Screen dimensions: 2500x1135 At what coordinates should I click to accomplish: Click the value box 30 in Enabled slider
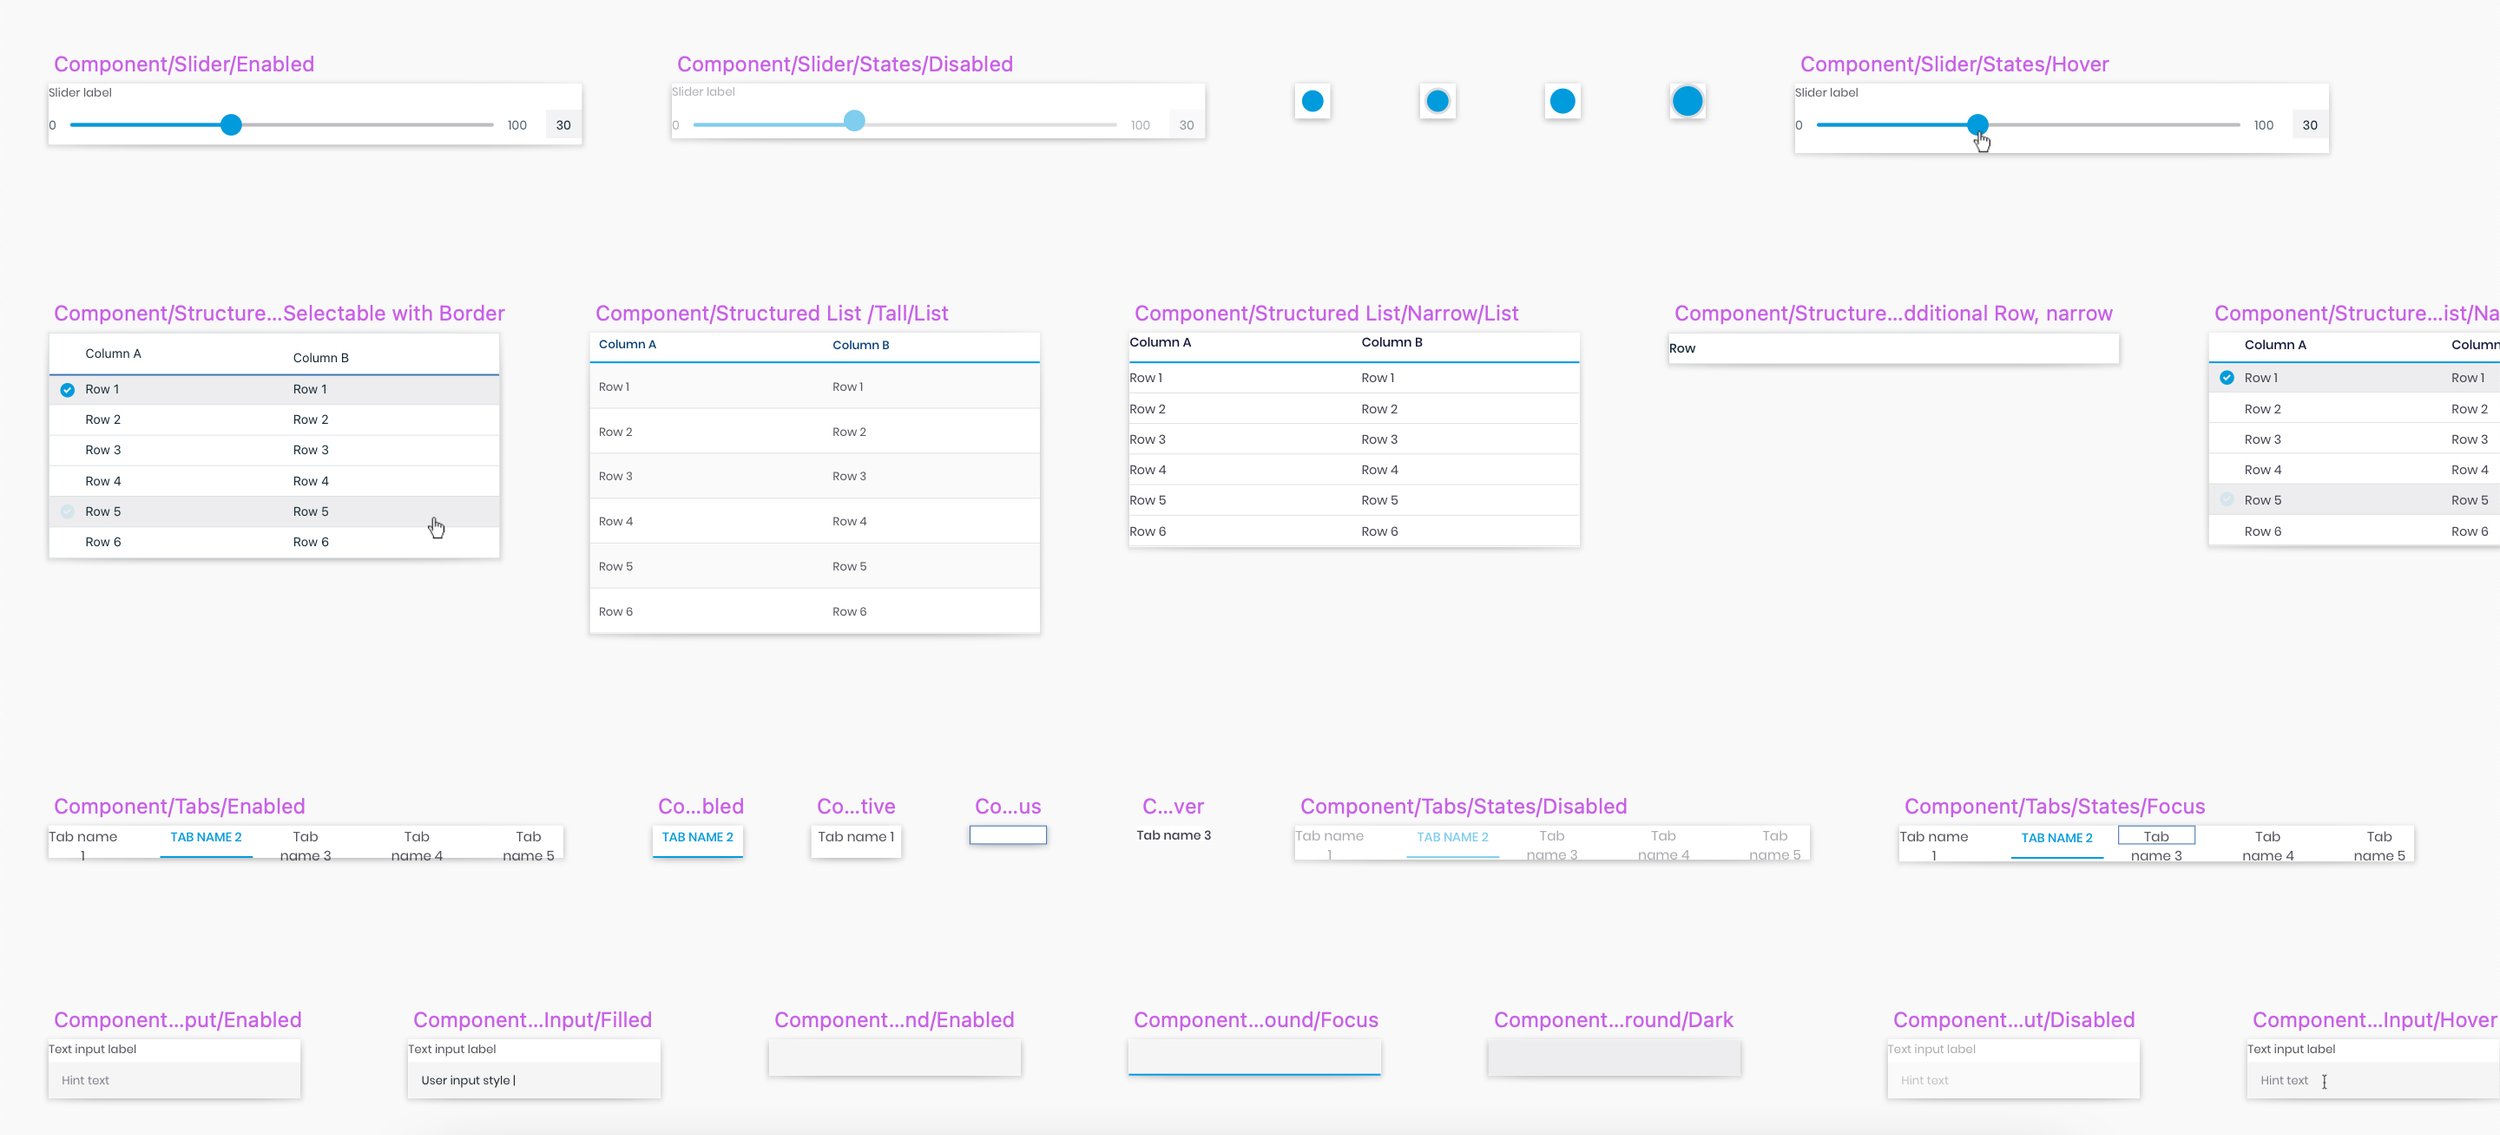(563, 126)
